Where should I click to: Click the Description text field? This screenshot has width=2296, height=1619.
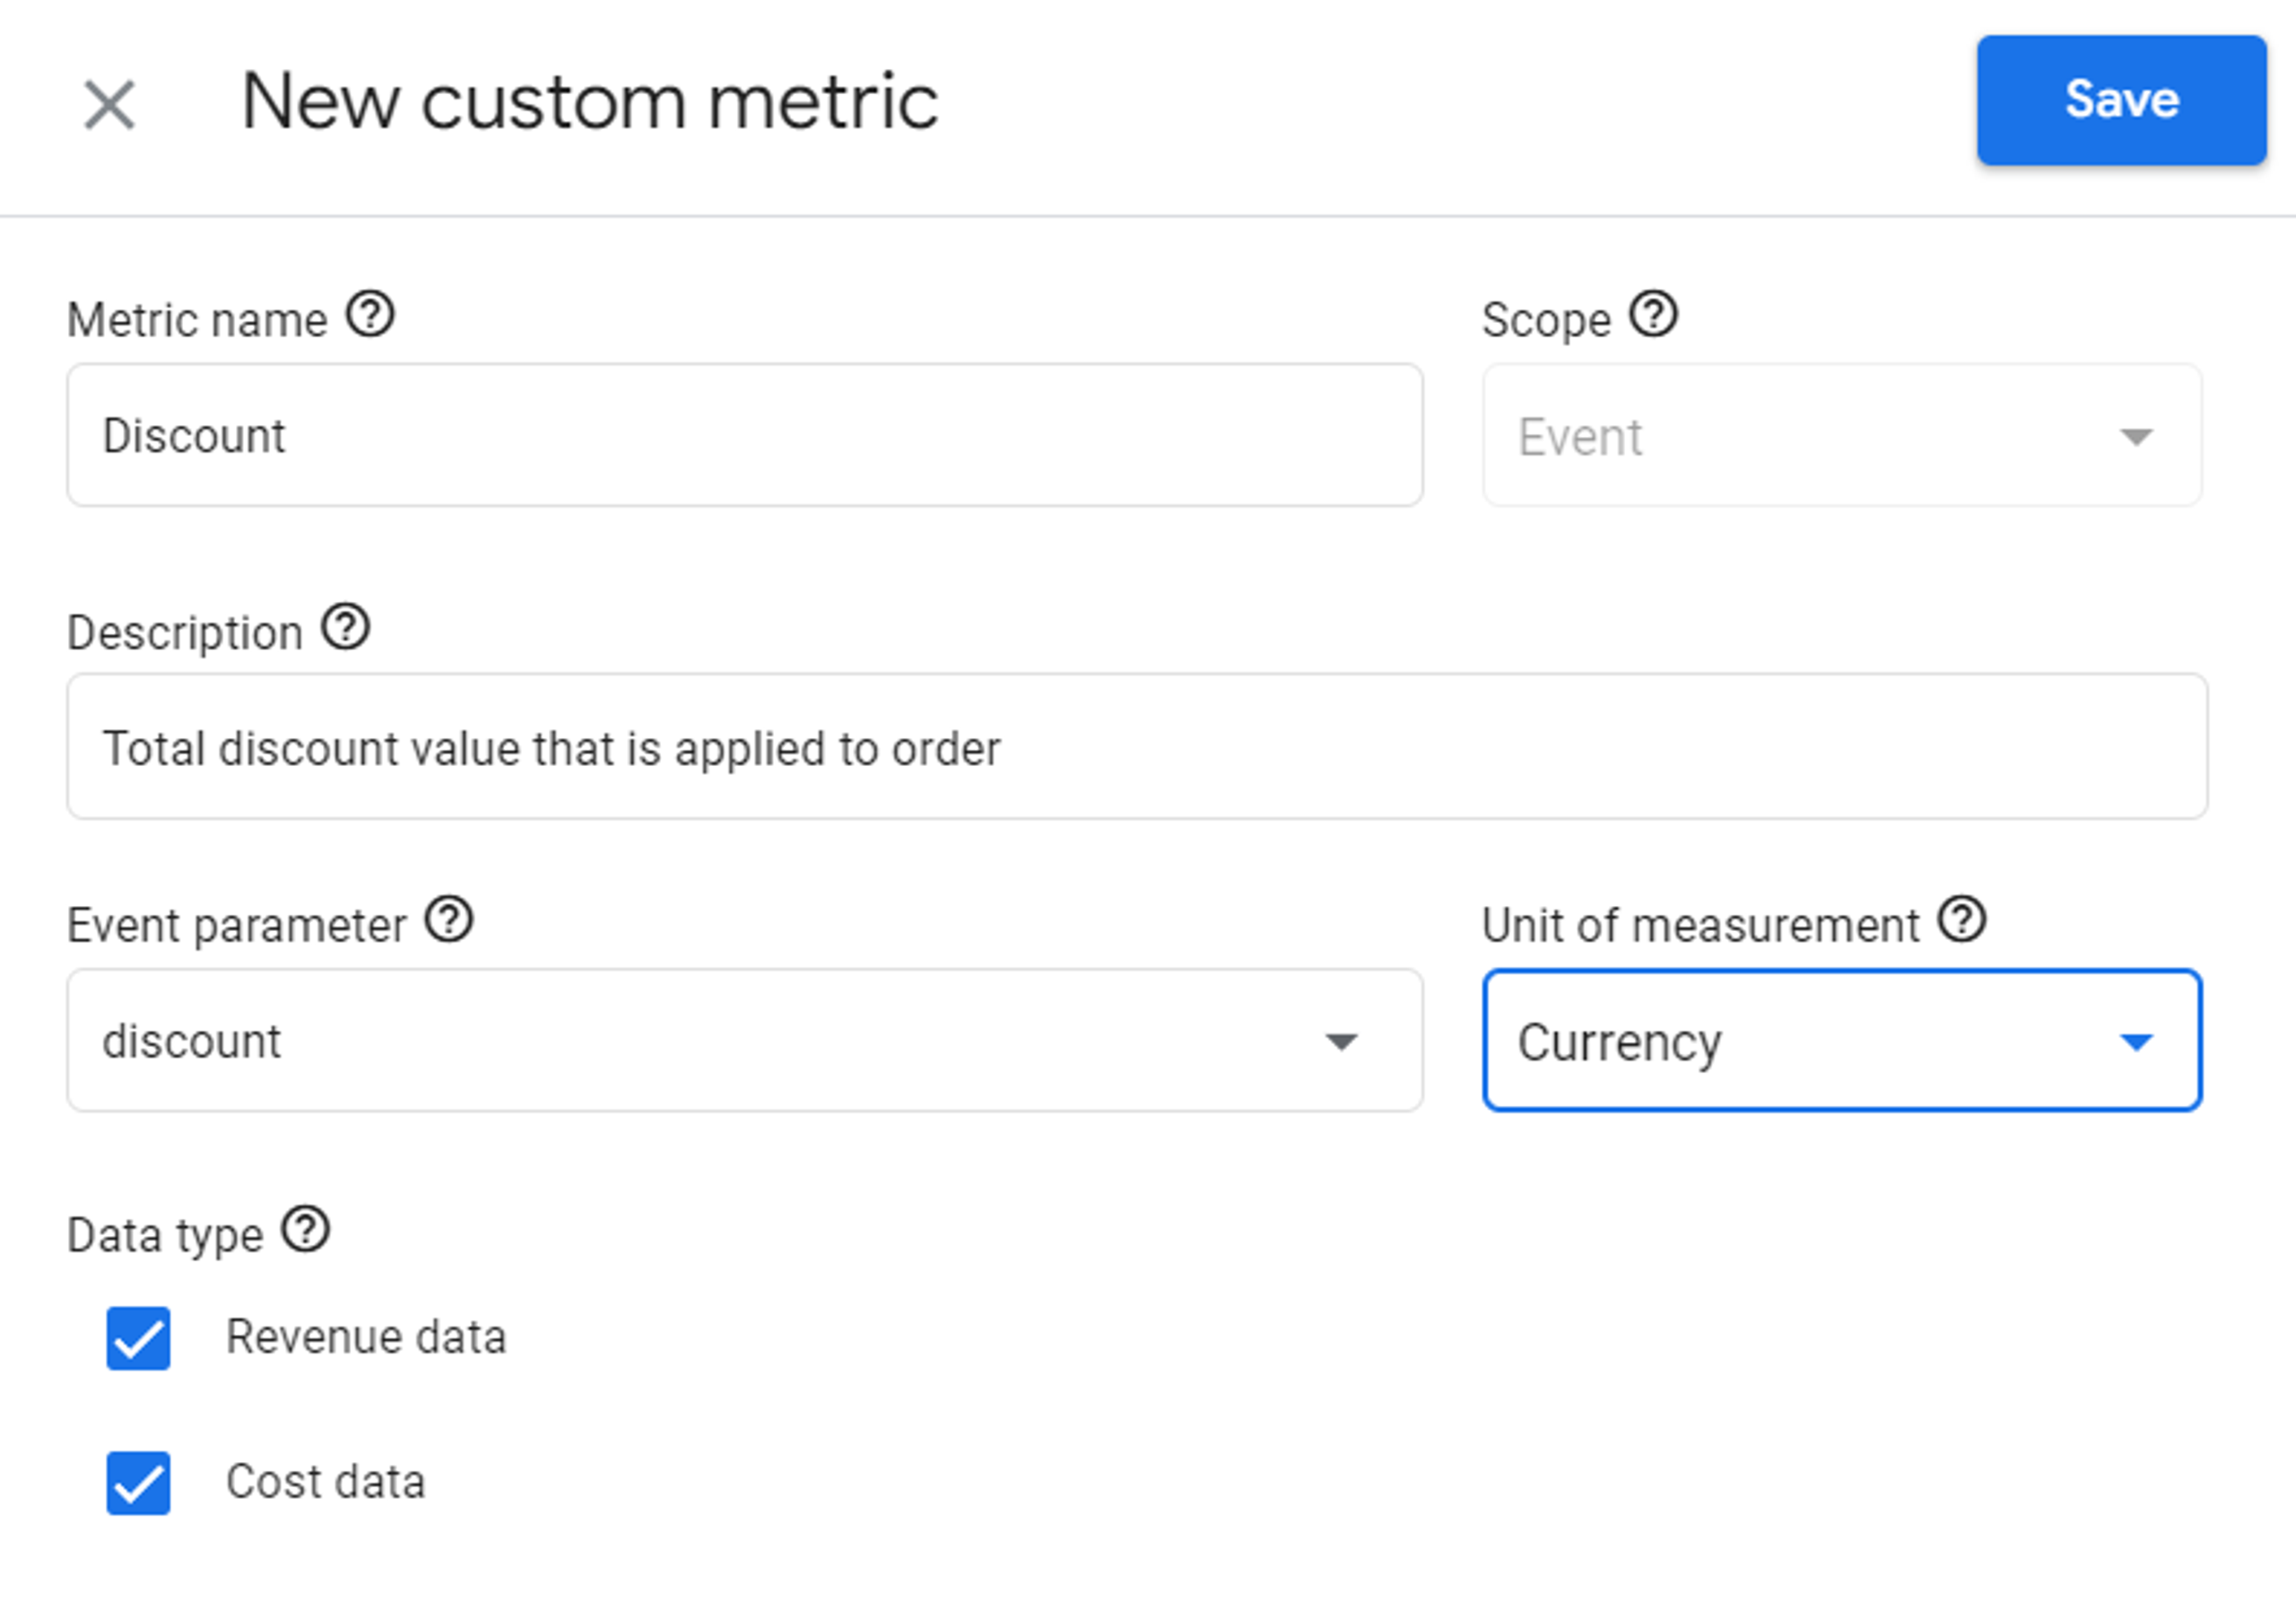pos(1136,747)
